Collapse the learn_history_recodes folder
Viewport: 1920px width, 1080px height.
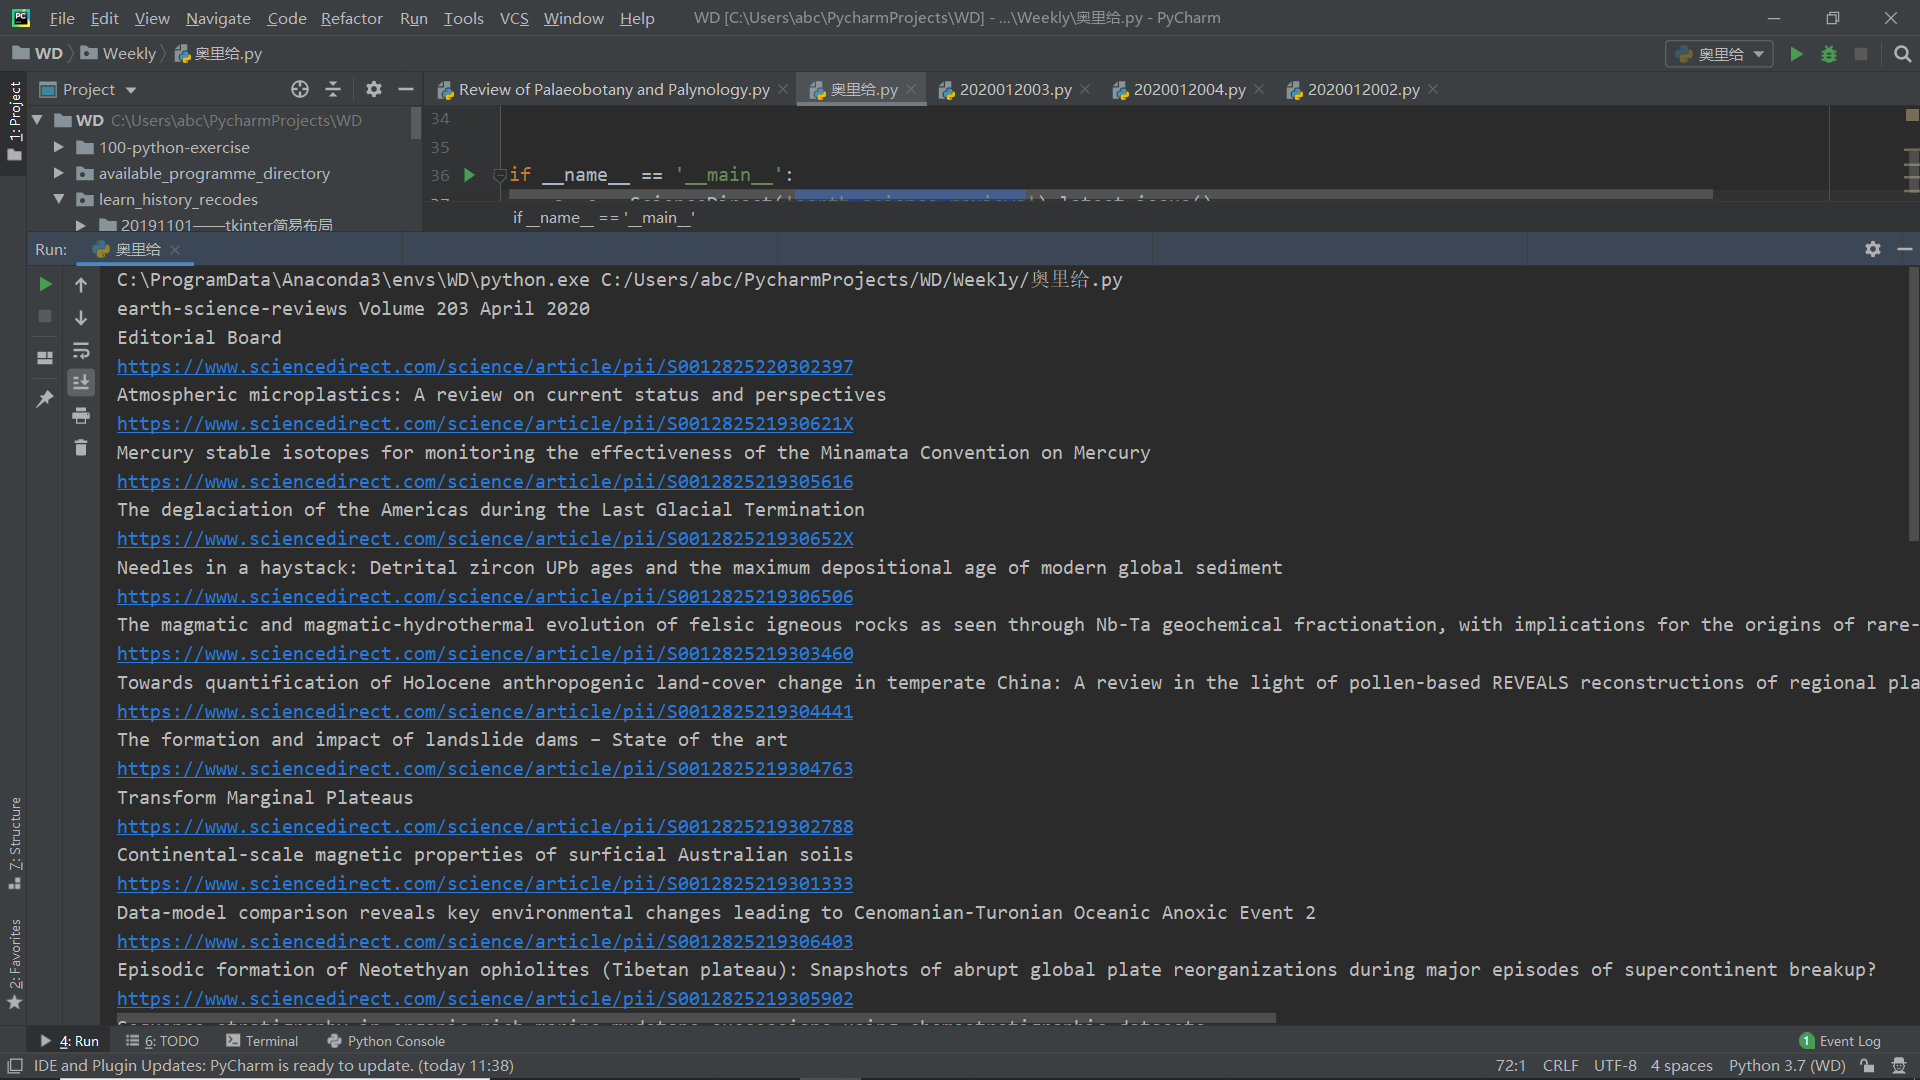(59, 199)
